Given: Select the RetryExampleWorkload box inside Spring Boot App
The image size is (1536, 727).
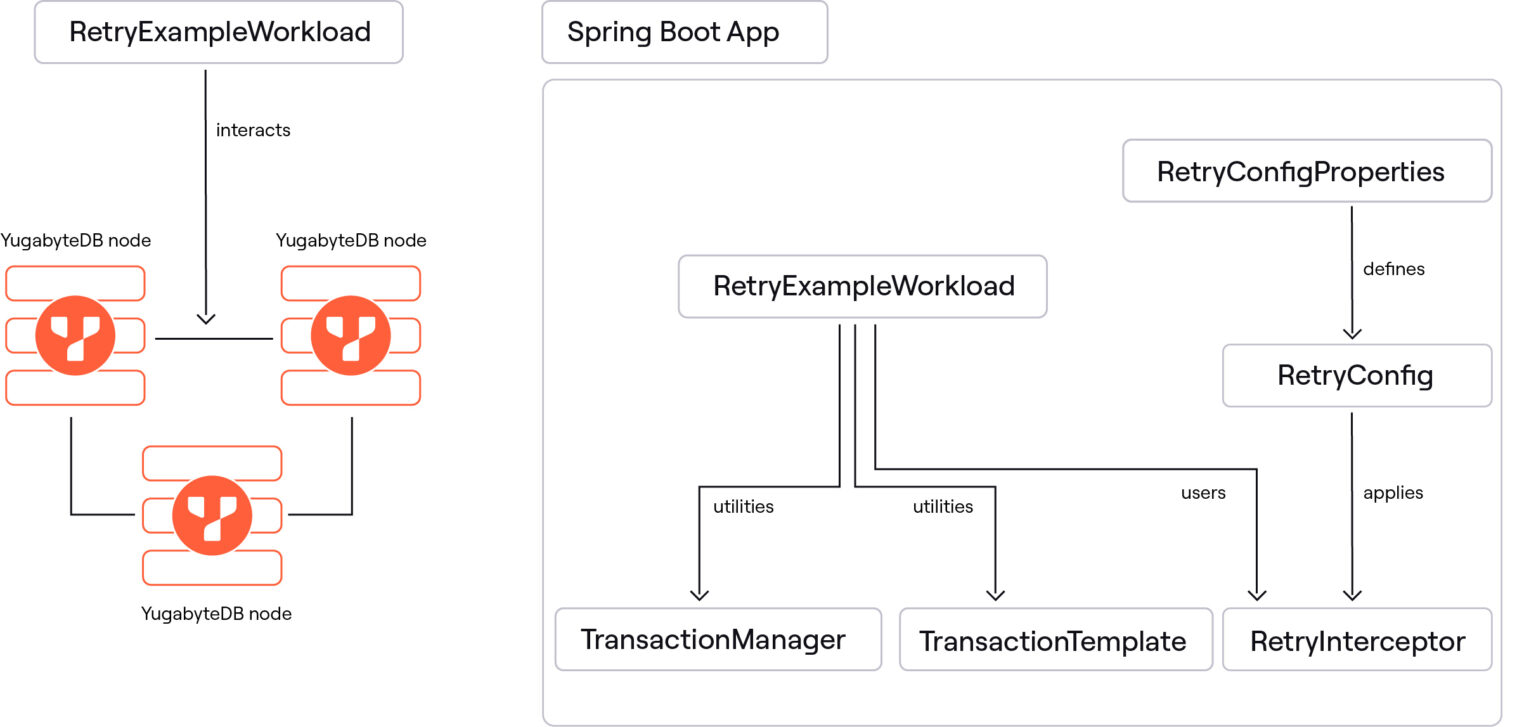Looking at the screenshot, I should point(862,286).
